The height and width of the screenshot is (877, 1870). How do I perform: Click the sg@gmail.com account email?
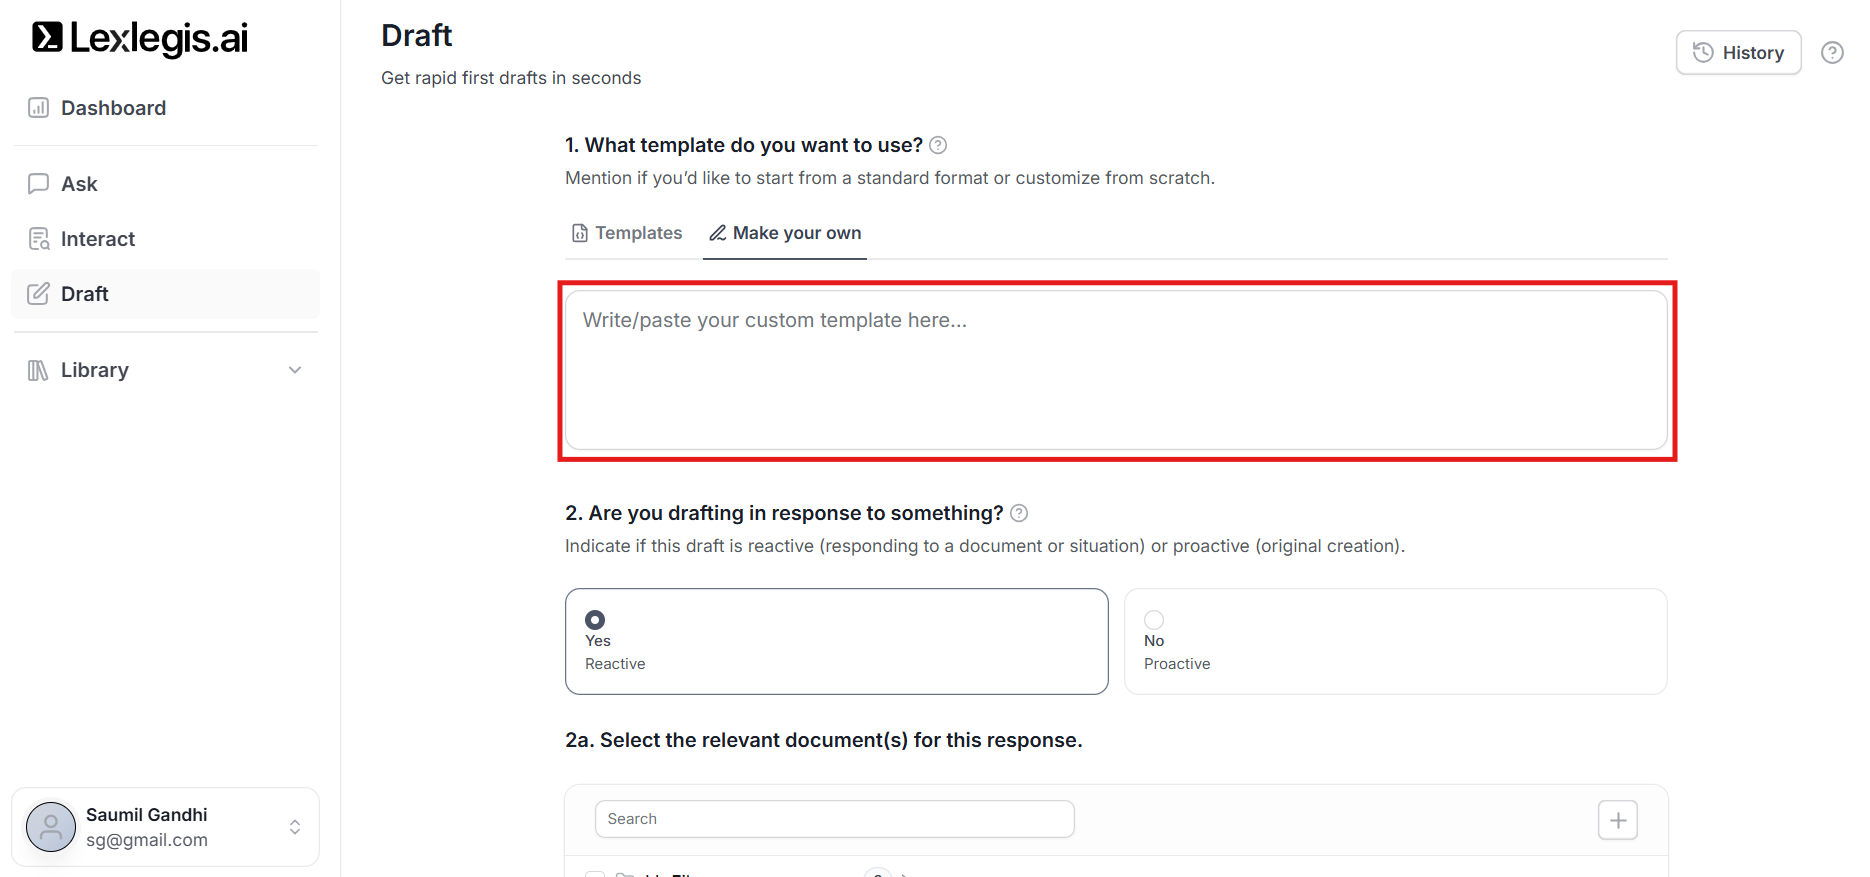click(147, 840)
